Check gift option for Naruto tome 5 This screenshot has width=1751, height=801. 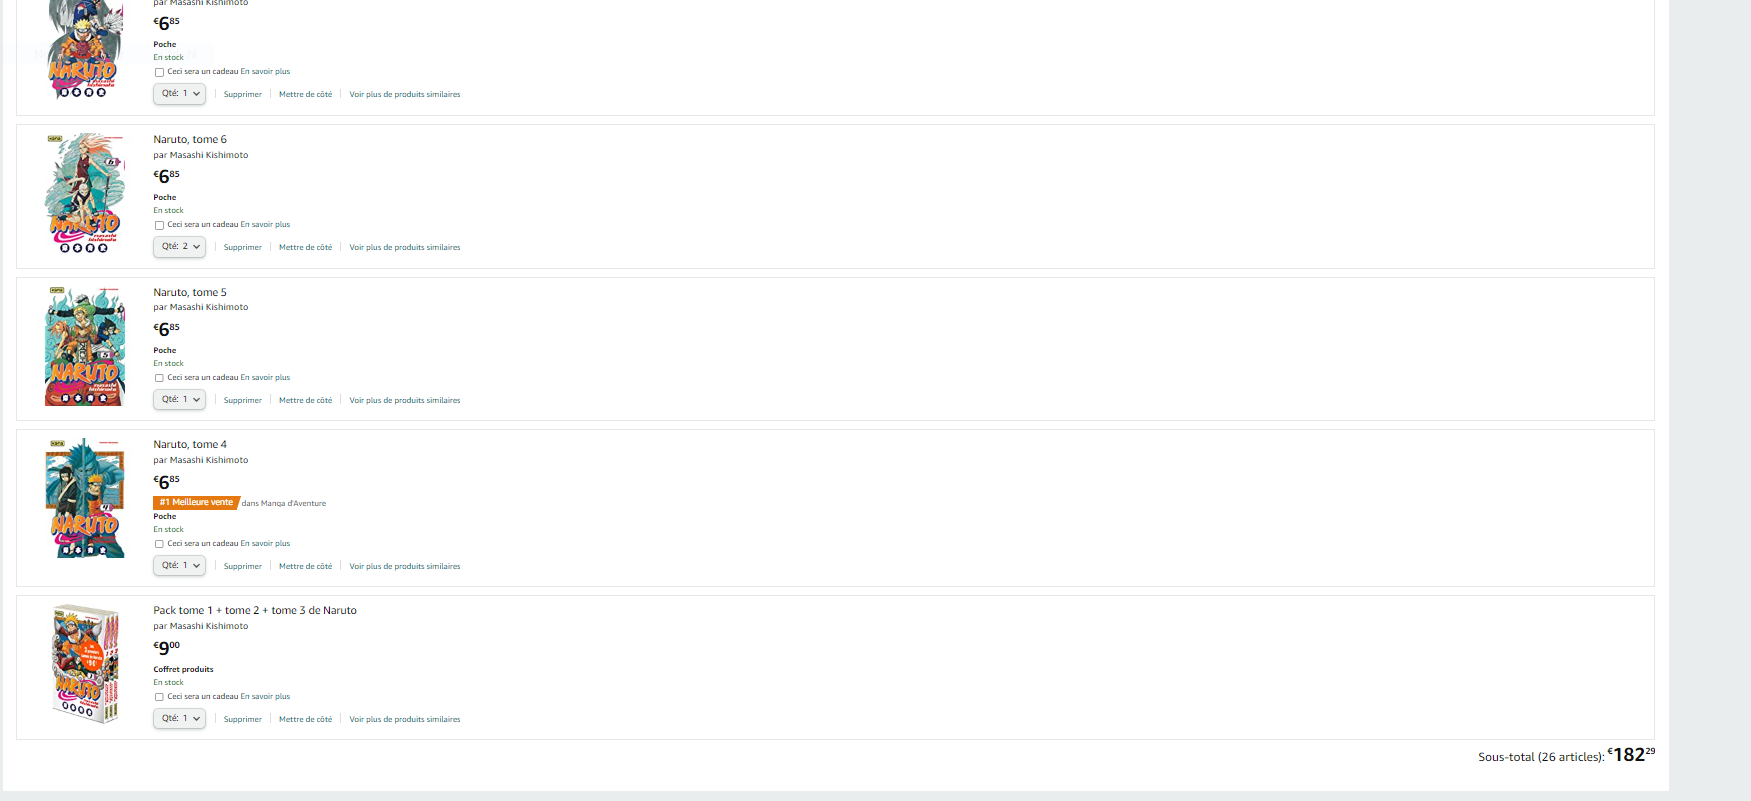pos(159,378)
